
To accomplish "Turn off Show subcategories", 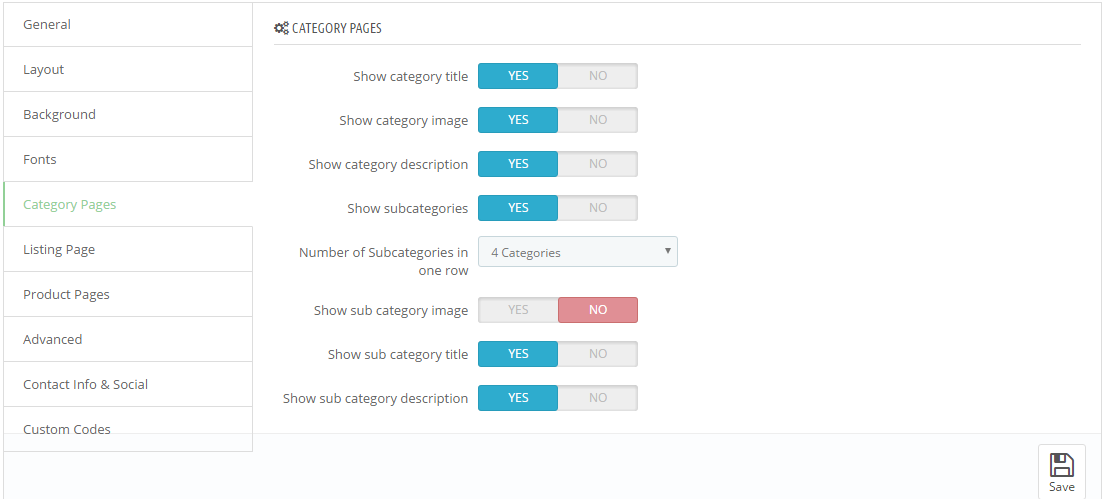I will pyautogui.click(x=598, y=208).
